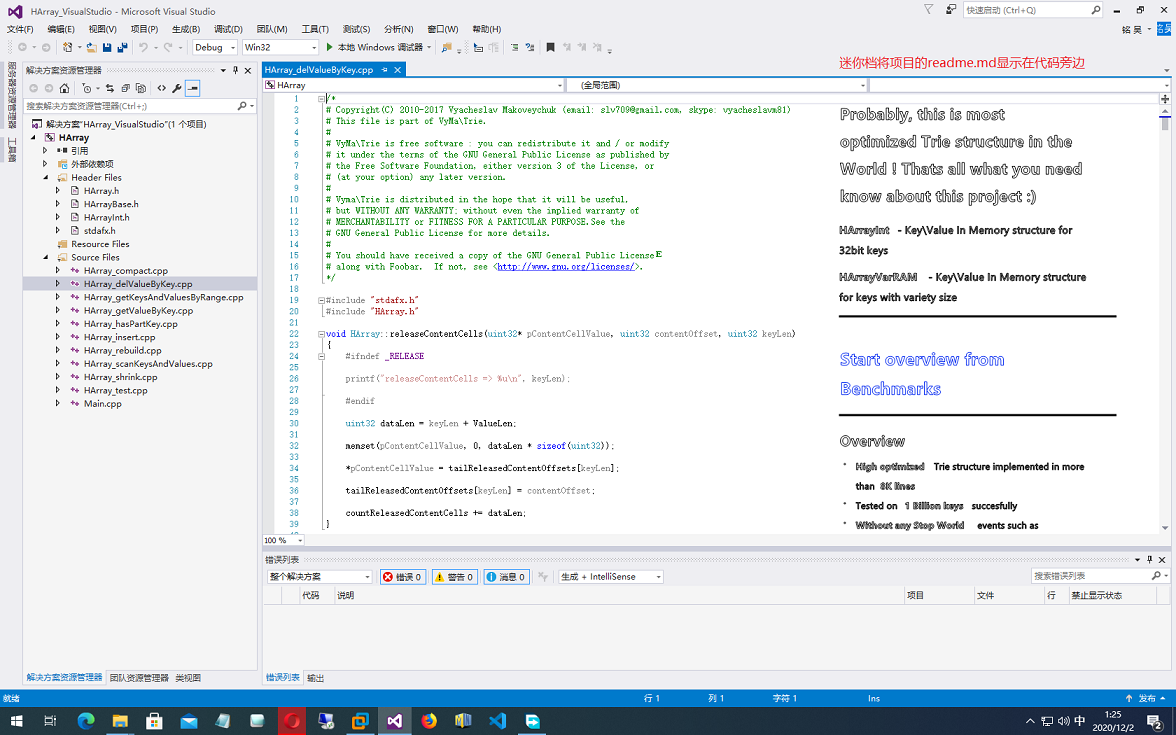Collapse the Header Files folder
Screen dimensions: 1176x735
[x=46, y=178]
